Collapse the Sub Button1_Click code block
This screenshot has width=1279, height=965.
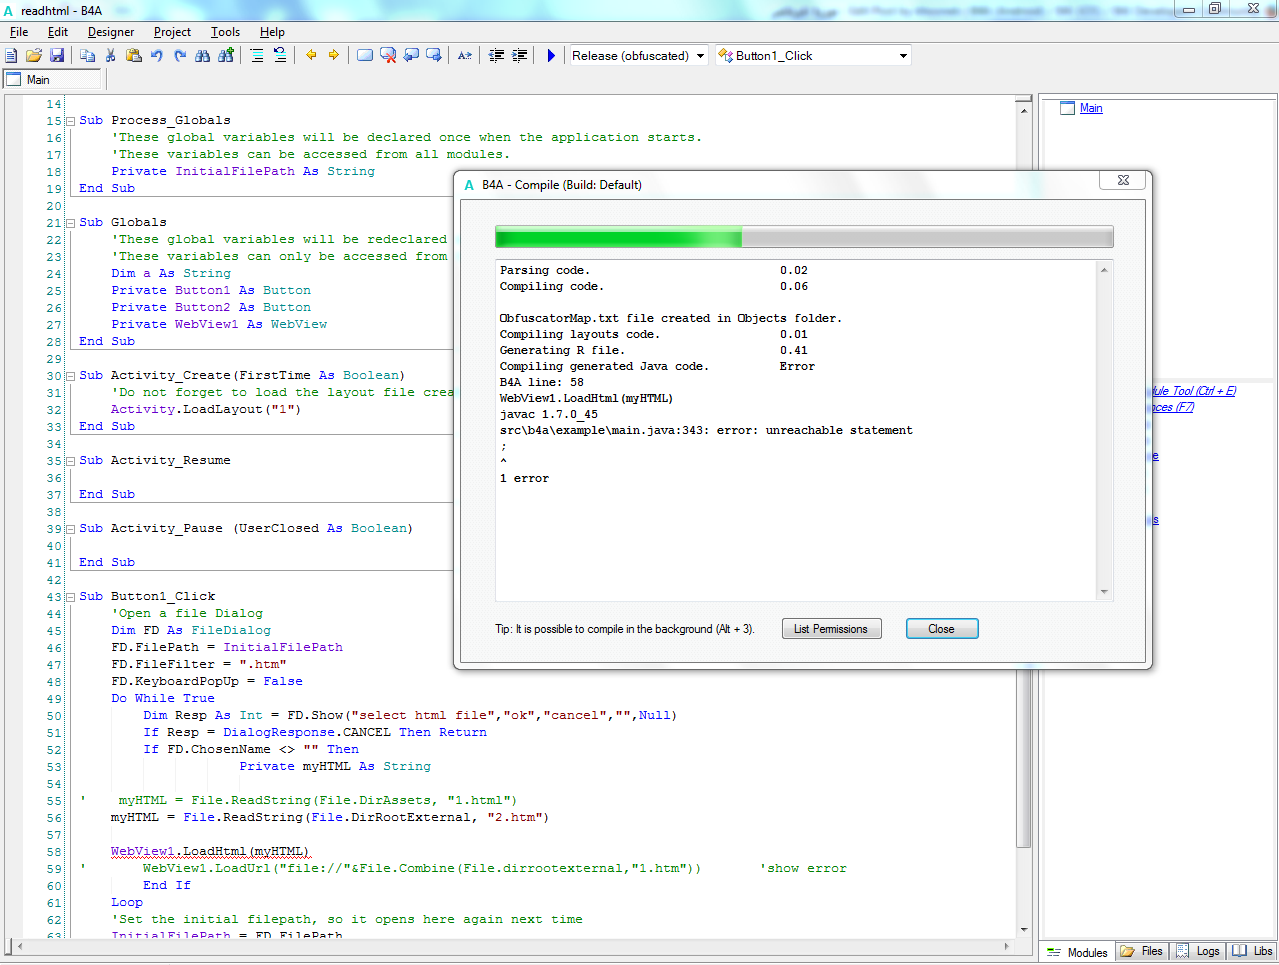71,597
